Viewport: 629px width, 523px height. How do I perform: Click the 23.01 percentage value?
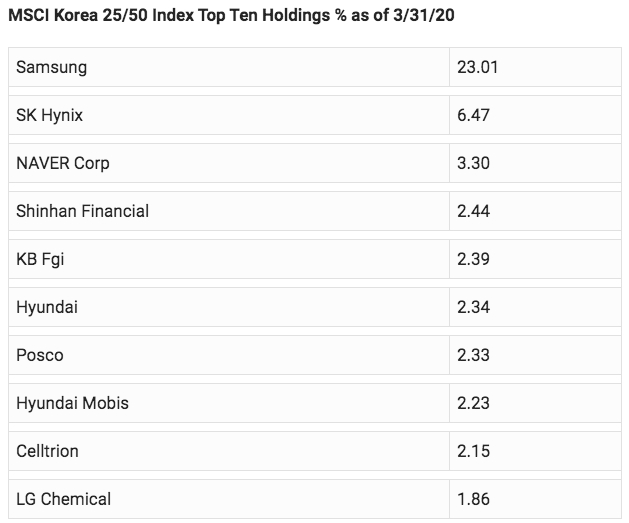[477, 68]
